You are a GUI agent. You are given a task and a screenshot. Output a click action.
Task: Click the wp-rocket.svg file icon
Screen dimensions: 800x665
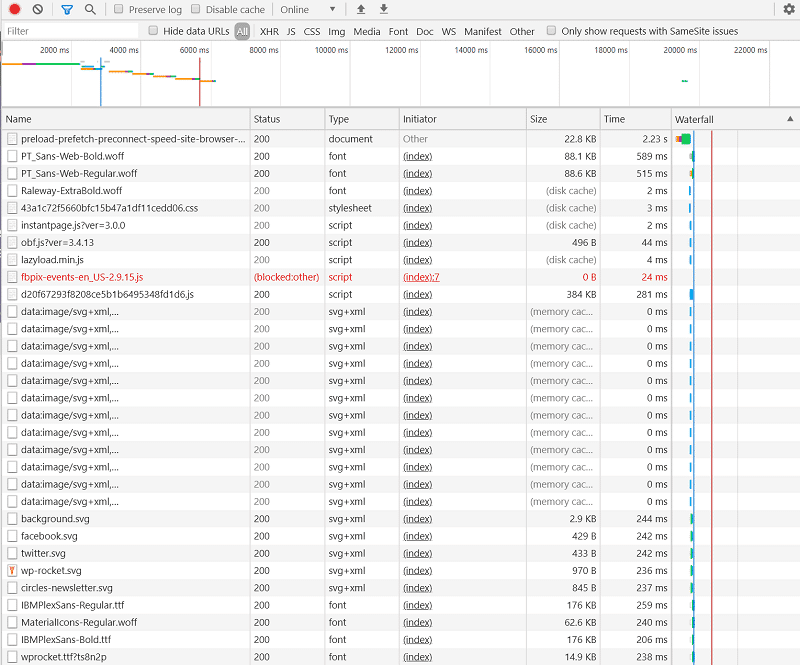[12, 570]
